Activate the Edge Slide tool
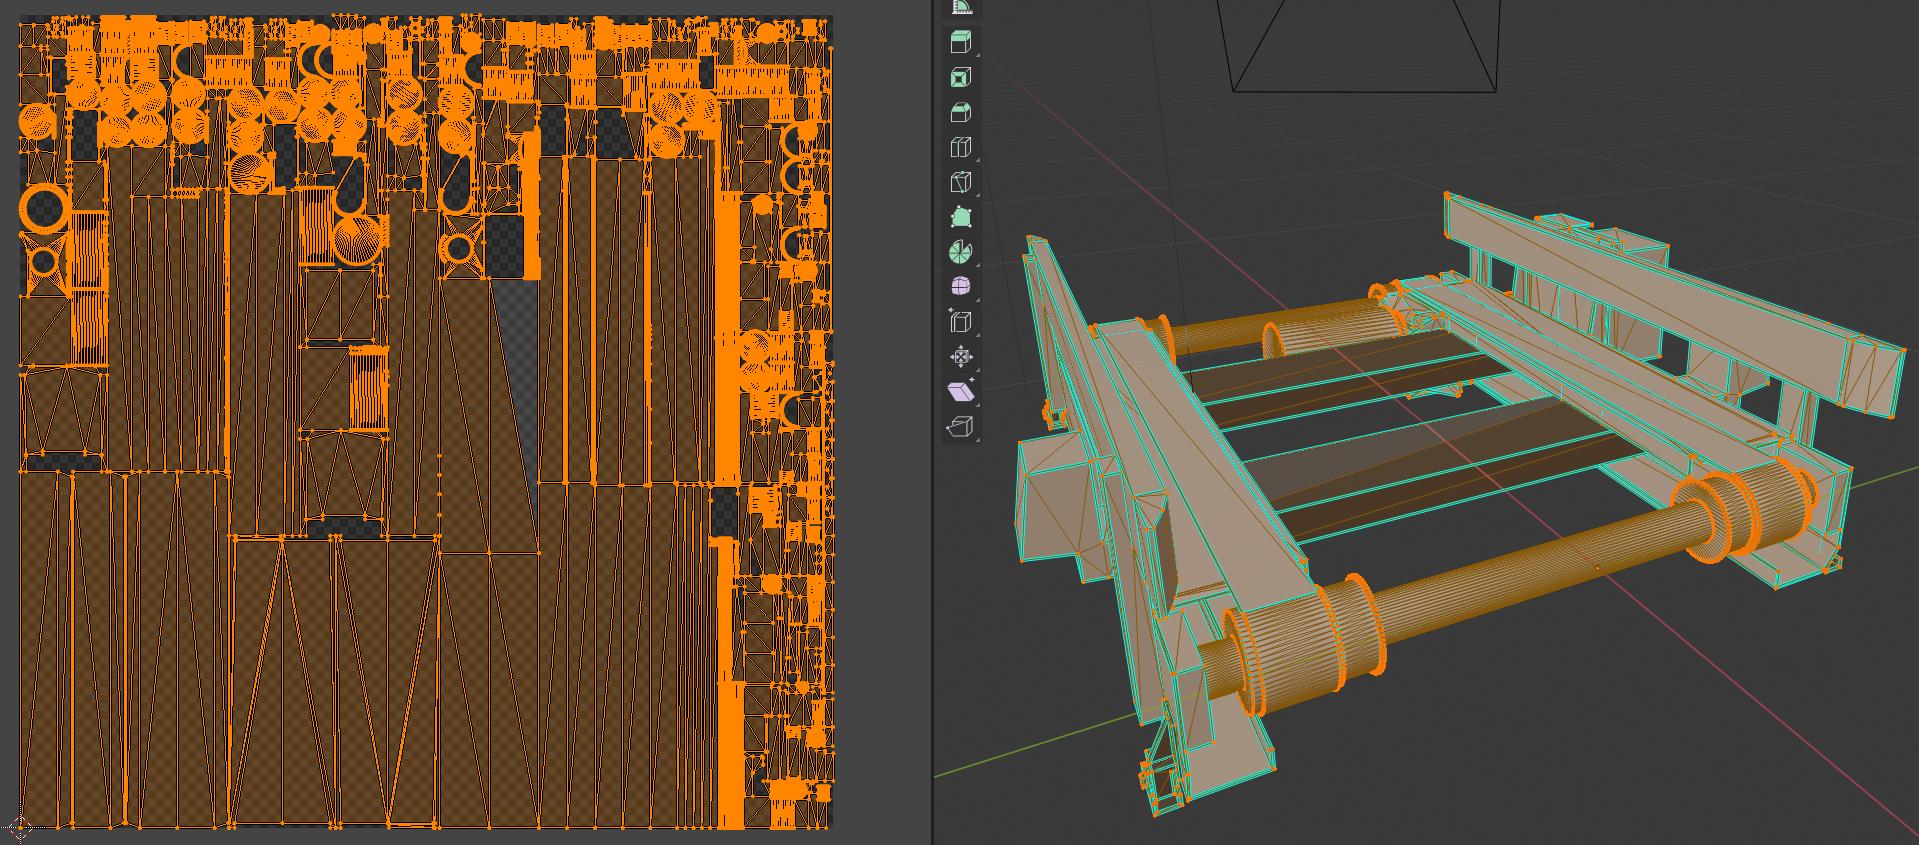 pos(961,322)
